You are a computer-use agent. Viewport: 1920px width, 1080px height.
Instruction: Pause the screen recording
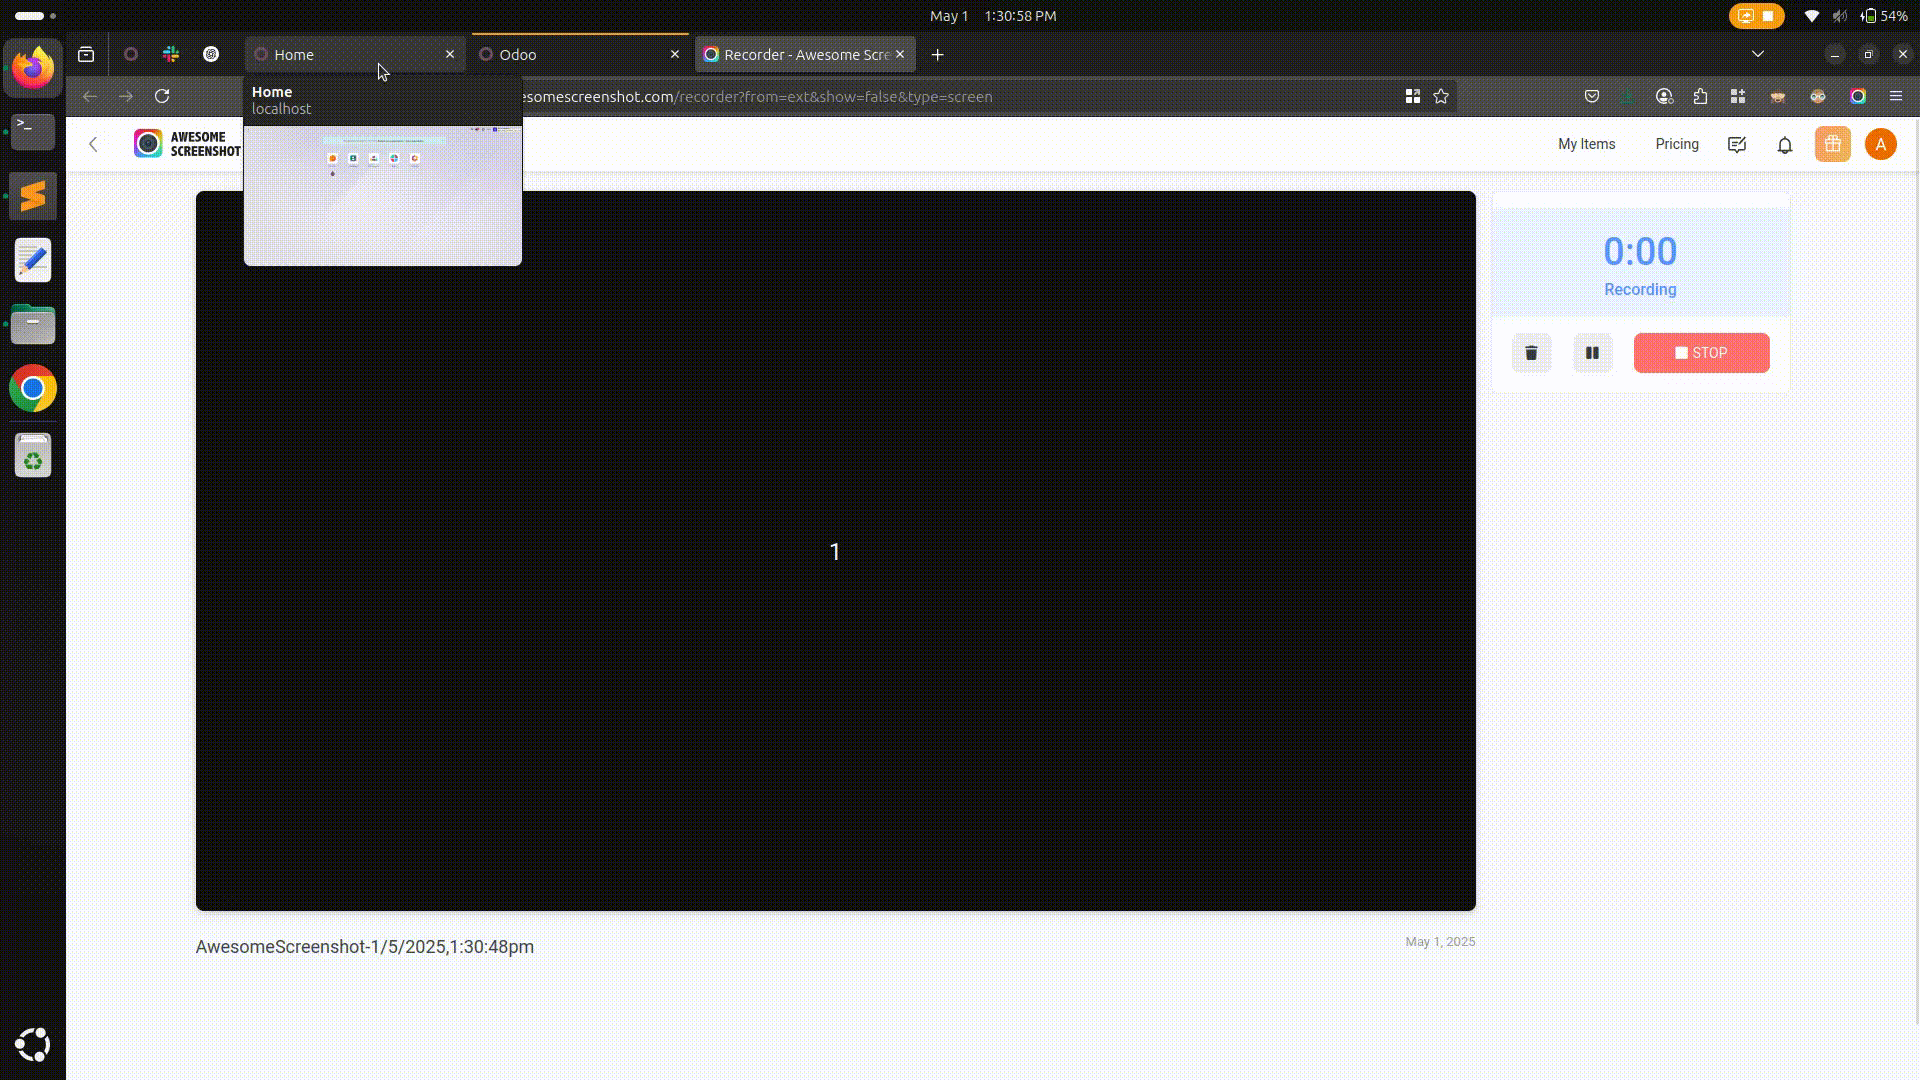coord(1592,353)
